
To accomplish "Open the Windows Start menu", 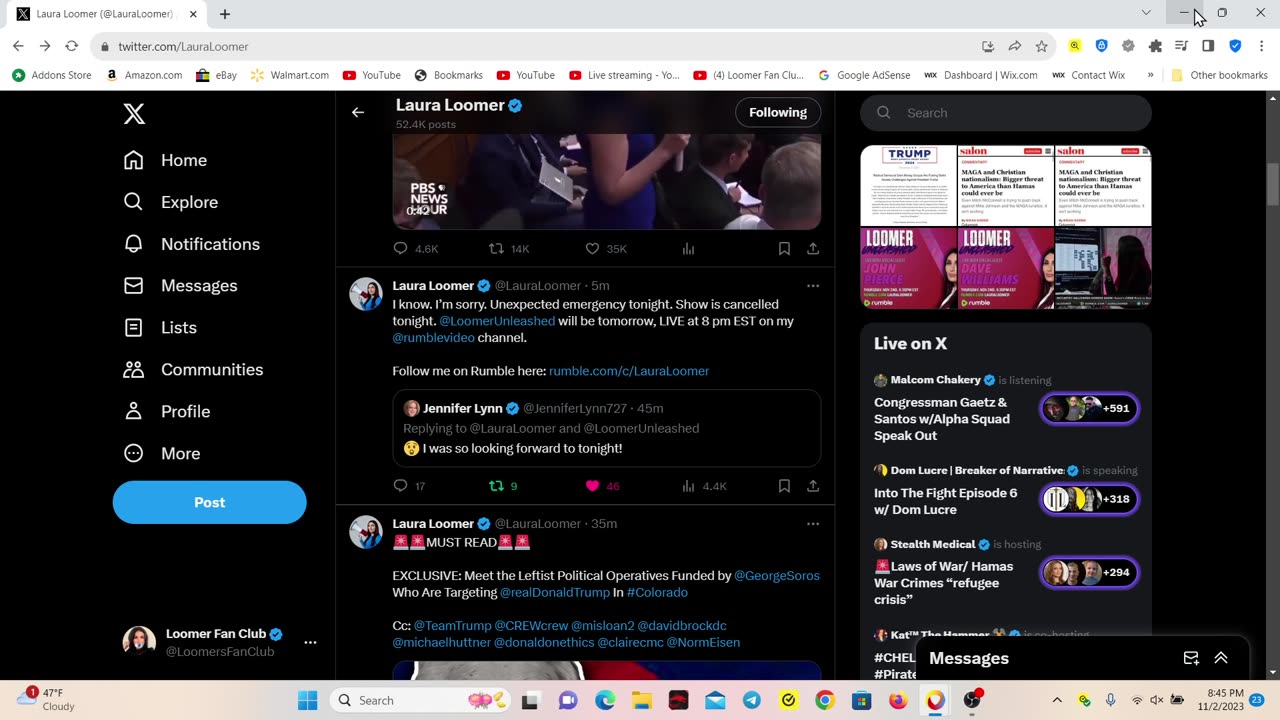I will tap(307, 700).
